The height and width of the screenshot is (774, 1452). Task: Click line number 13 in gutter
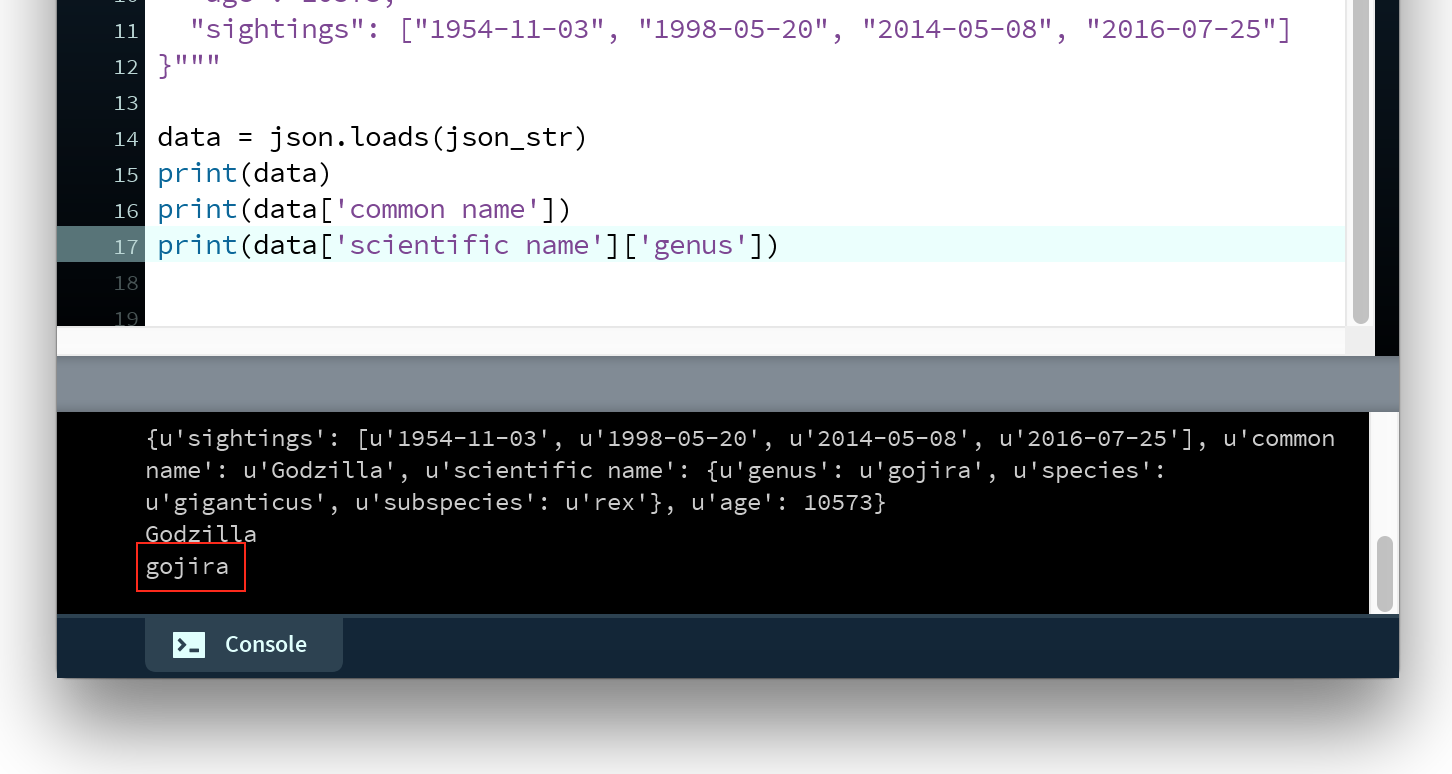[x=125, y=103]
